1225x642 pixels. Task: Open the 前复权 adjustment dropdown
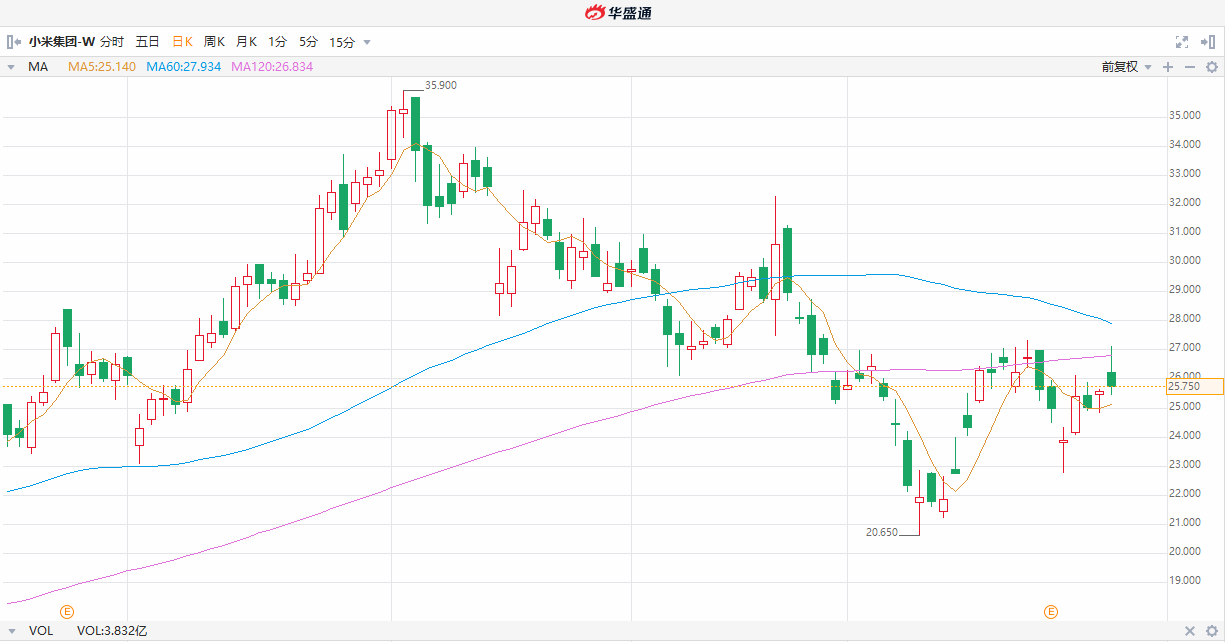(1125, 67)
